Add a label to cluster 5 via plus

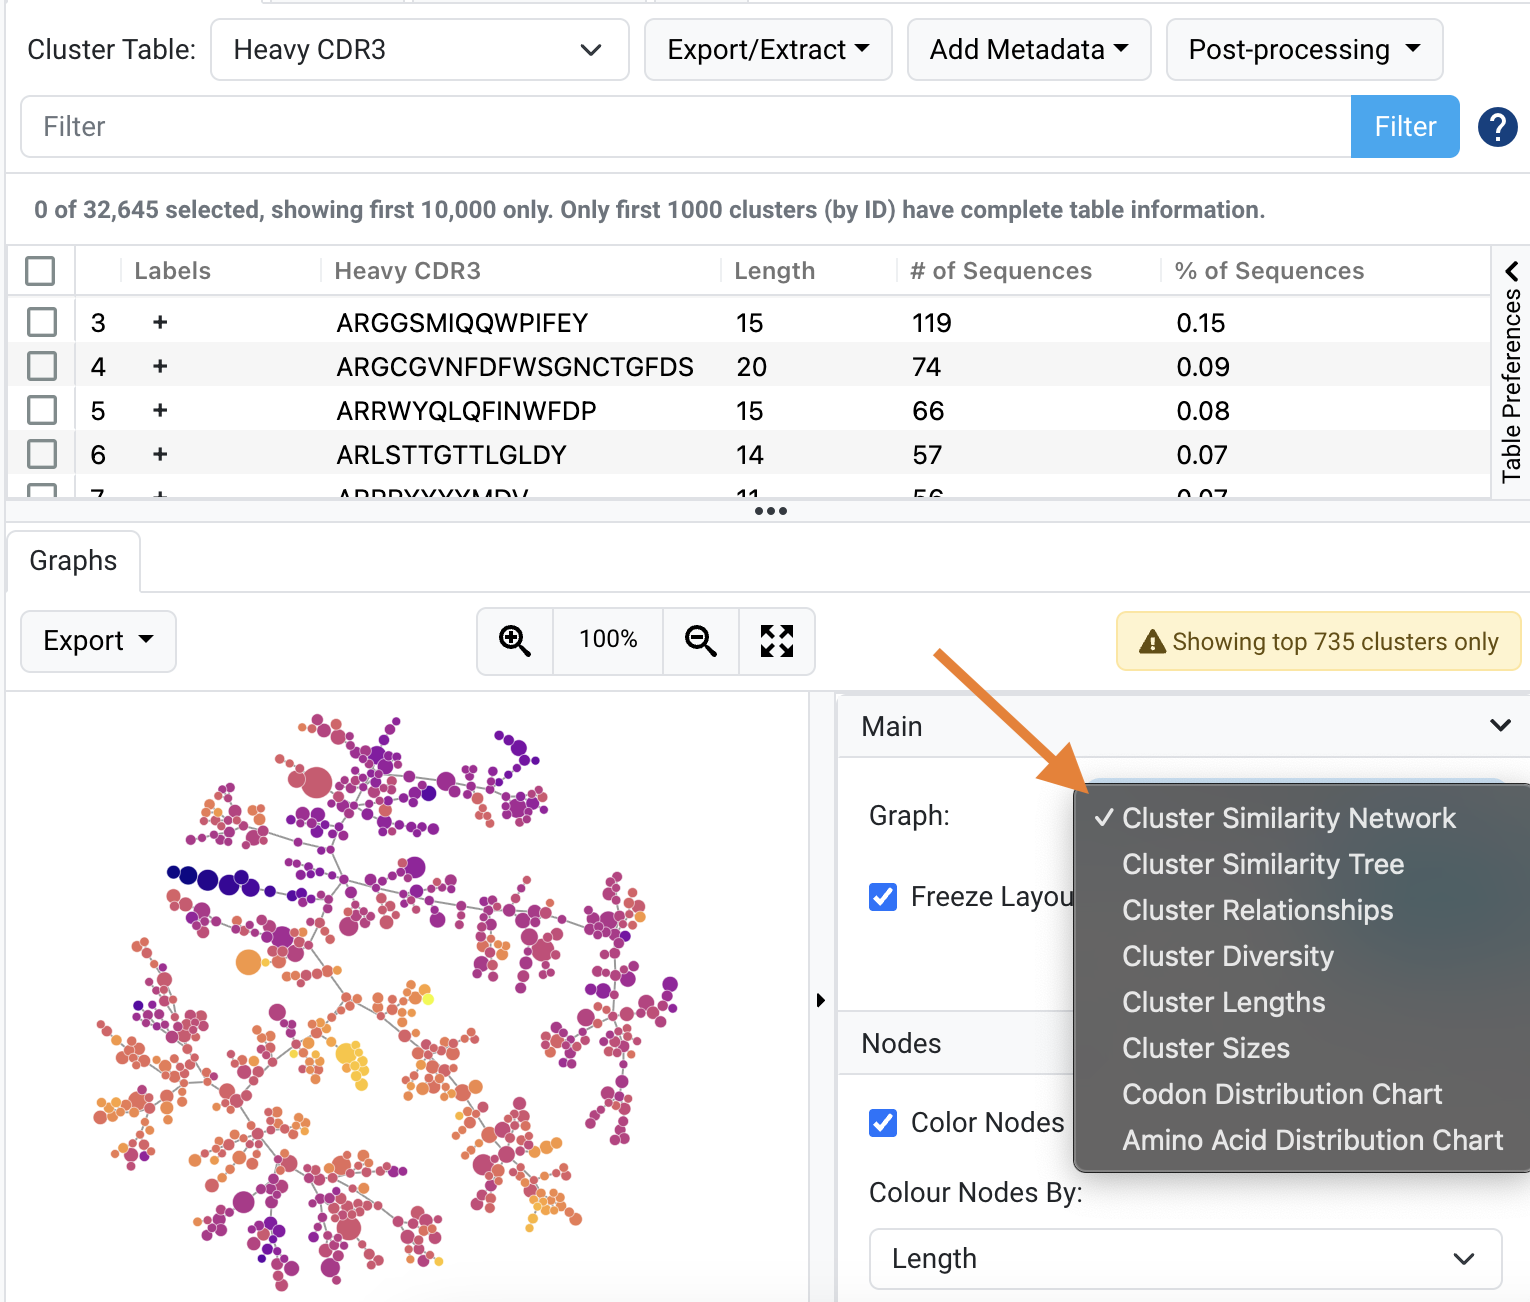(x=160, y=410)
